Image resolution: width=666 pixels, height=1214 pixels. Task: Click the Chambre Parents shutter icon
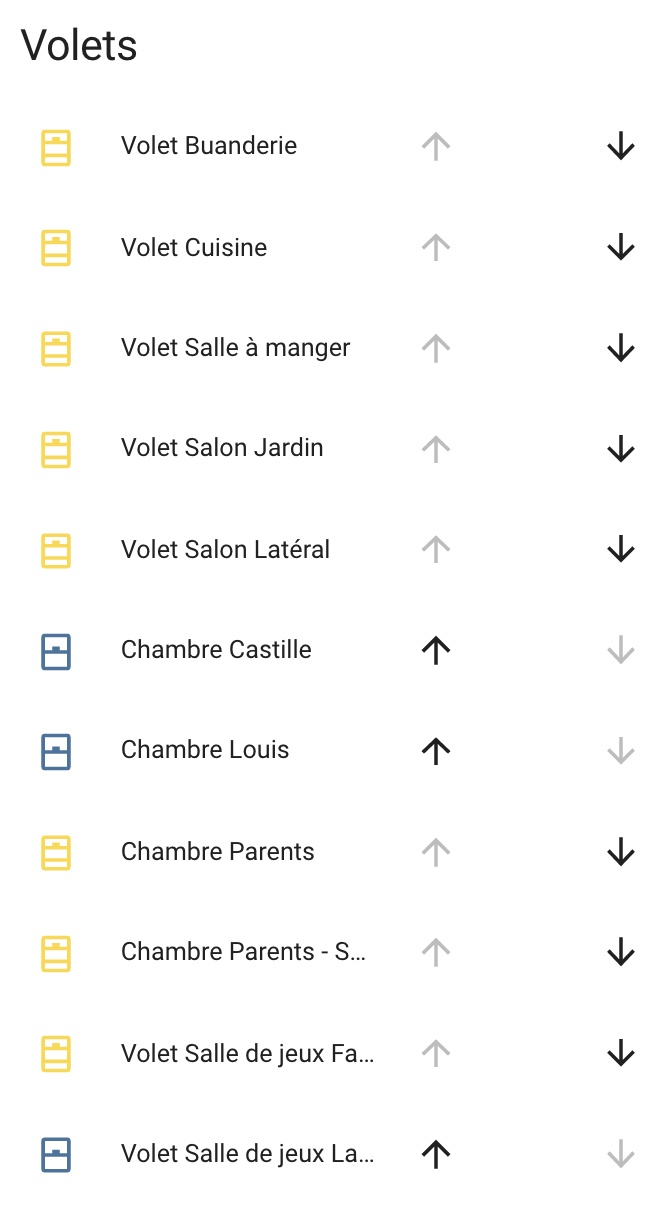point(56,852)
